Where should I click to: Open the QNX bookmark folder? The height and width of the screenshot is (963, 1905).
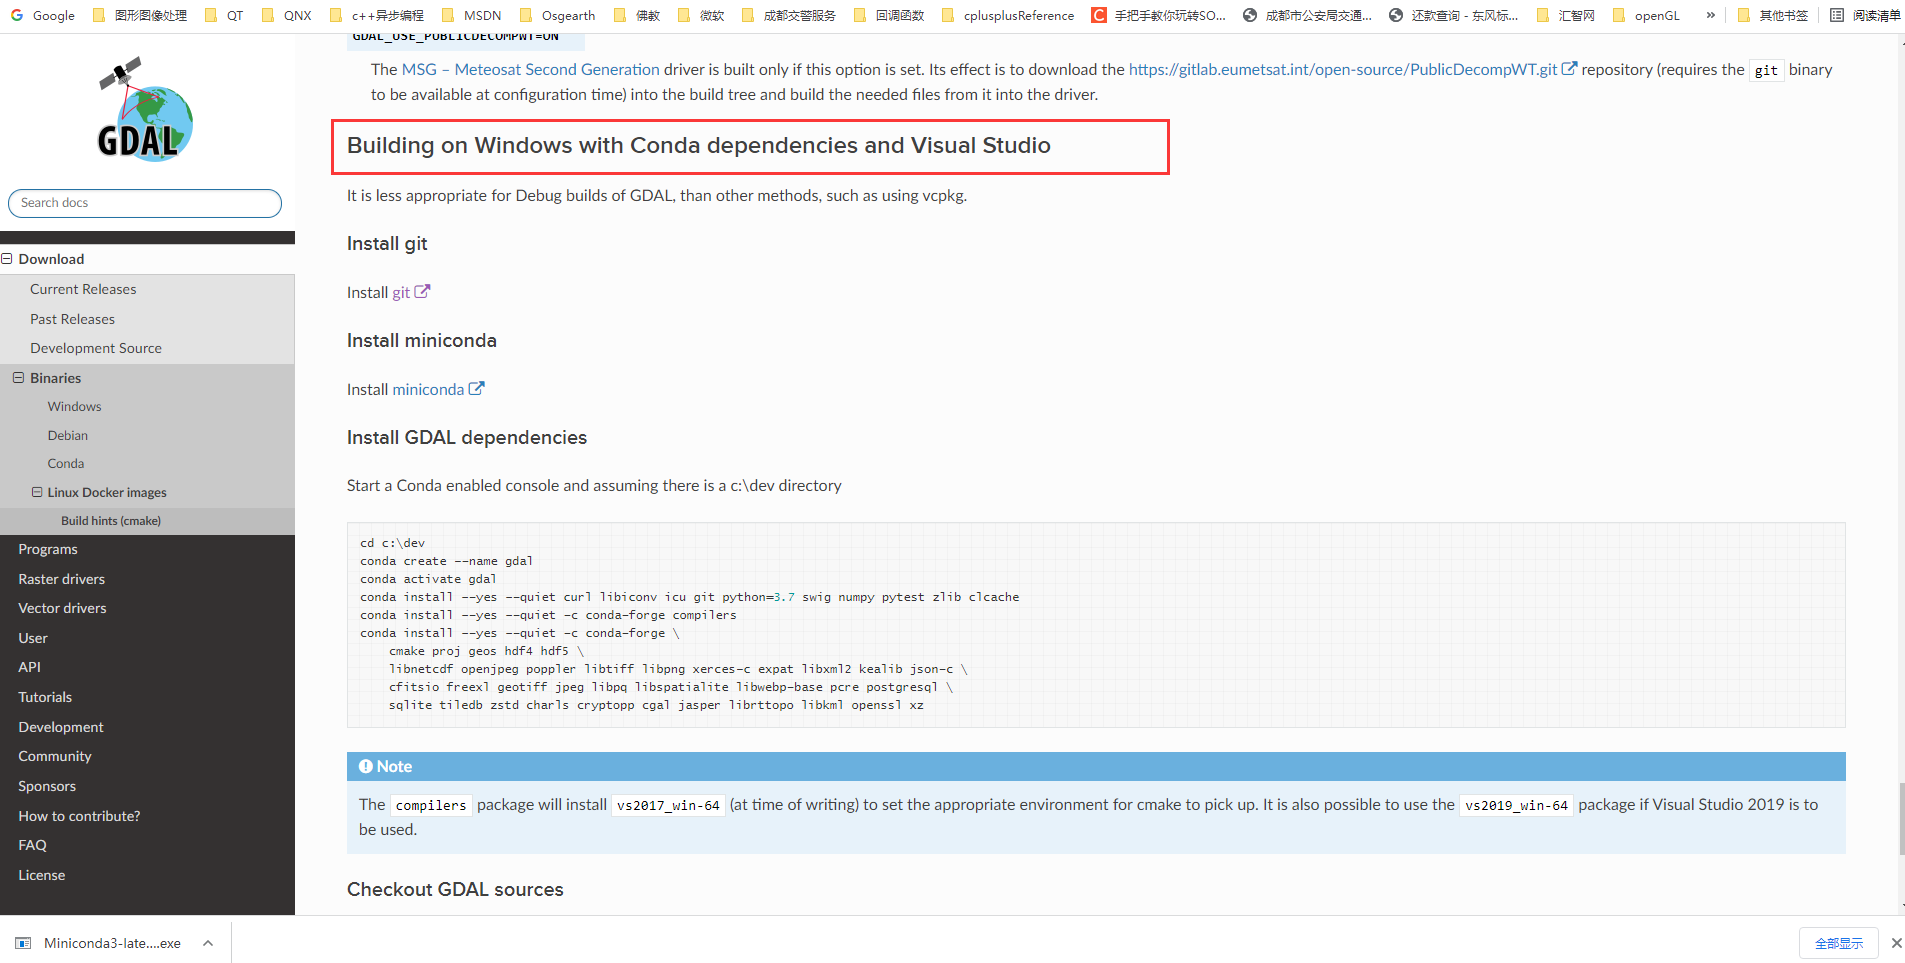[286, 15]
